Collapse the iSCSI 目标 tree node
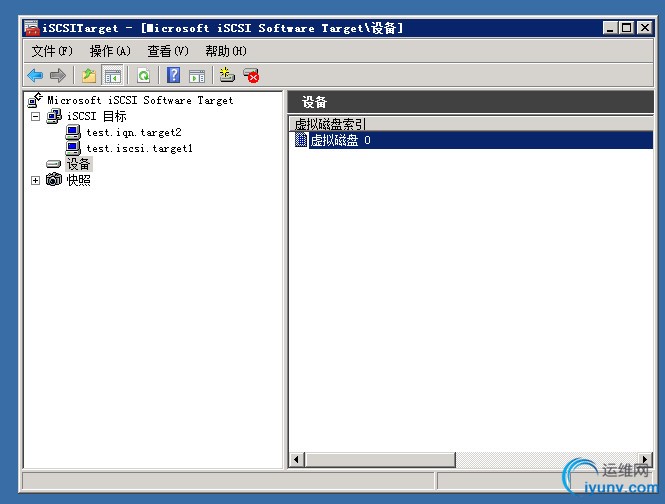The height and width of the screenshot is (504, 665). [x=36, y=116]
